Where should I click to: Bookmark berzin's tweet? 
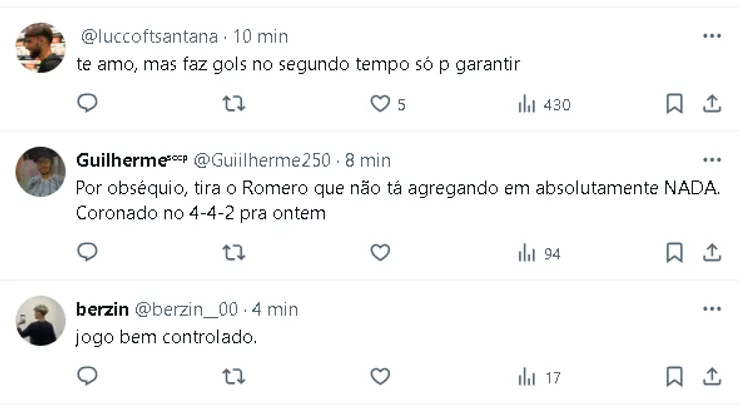pyautogui.click(x=675, y=377)
